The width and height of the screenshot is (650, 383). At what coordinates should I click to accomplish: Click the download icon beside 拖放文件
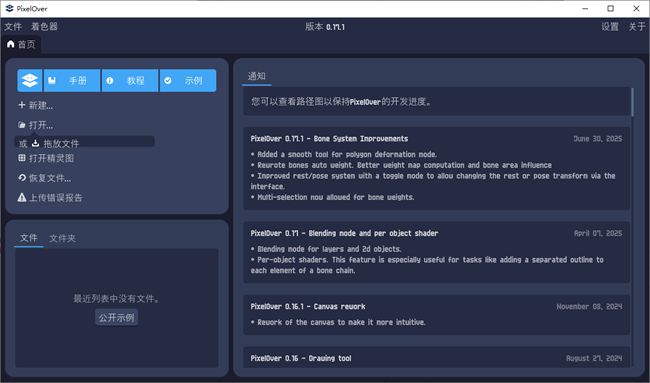tap(36, 143)
